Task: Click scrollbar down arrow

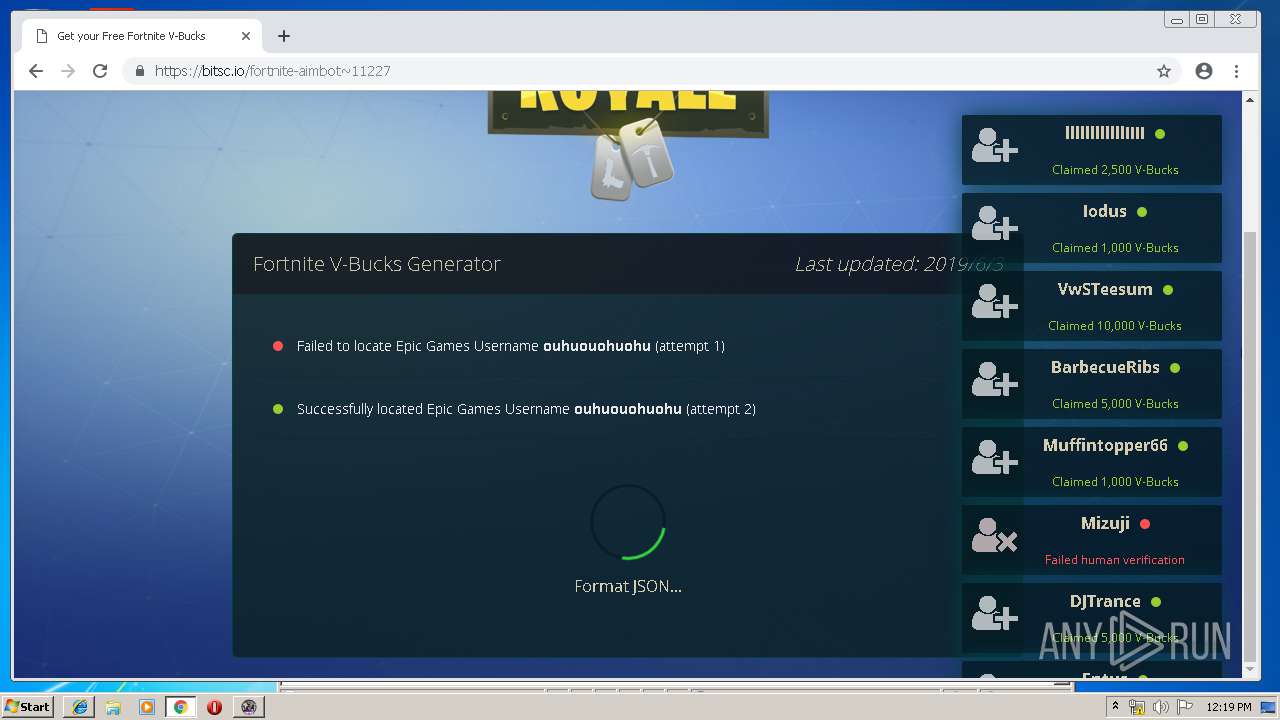Action: point(1251,669)
